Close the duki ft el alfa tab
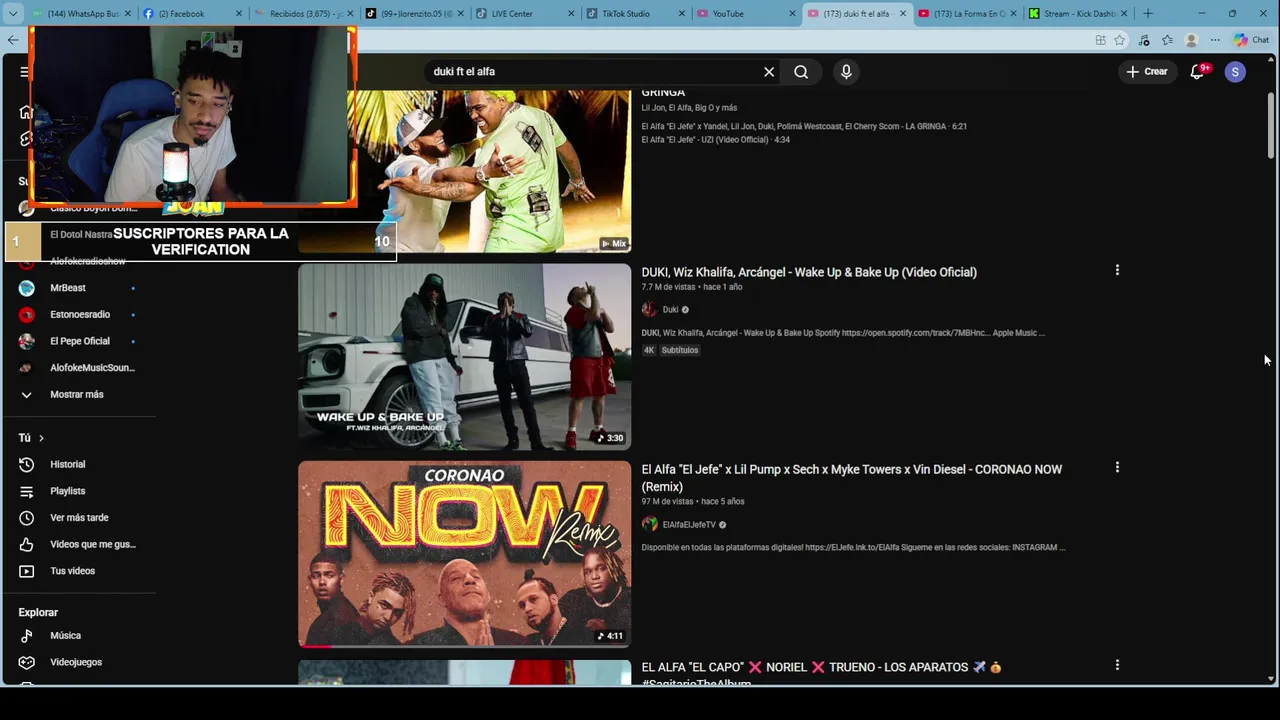 point(903,14)
